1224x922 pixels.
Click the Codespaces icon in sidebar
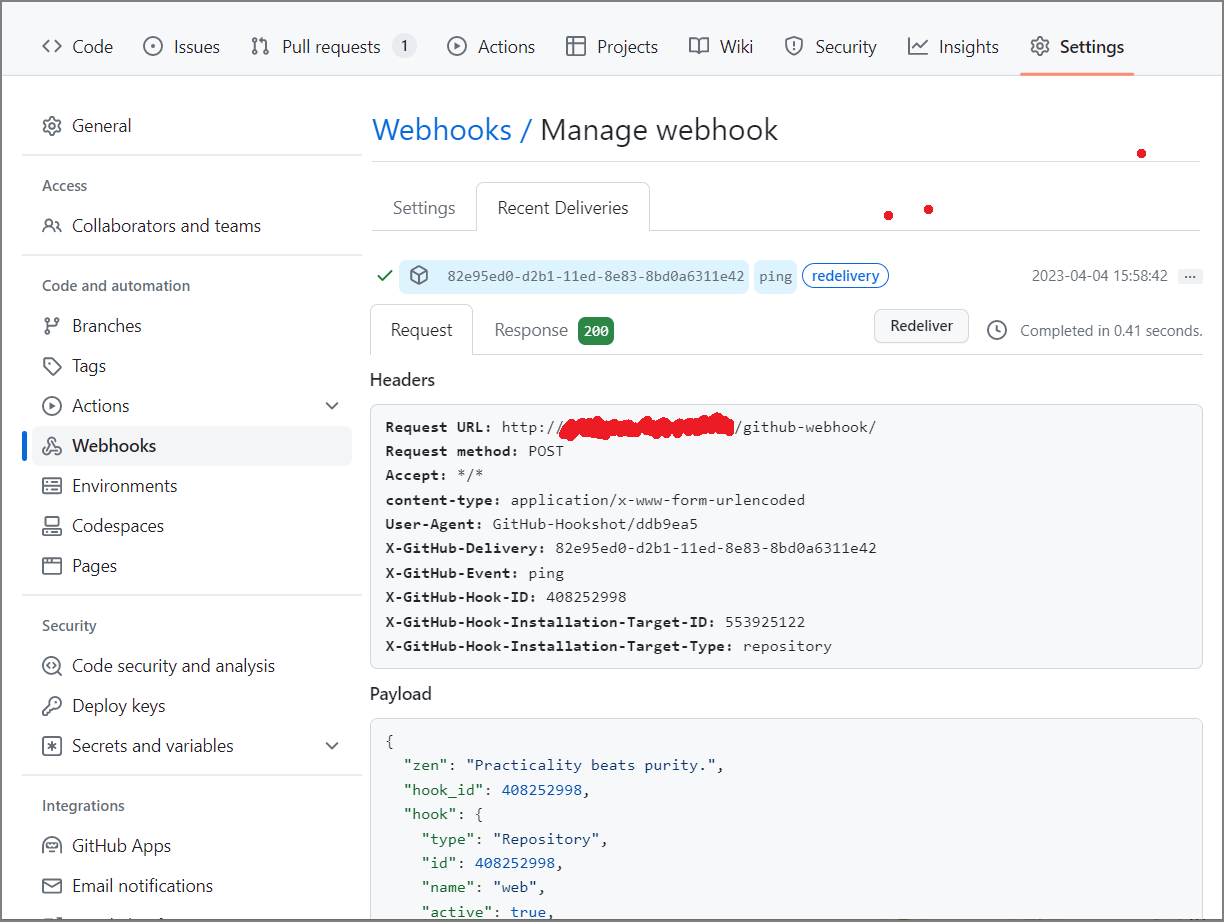tap(51, 526)
